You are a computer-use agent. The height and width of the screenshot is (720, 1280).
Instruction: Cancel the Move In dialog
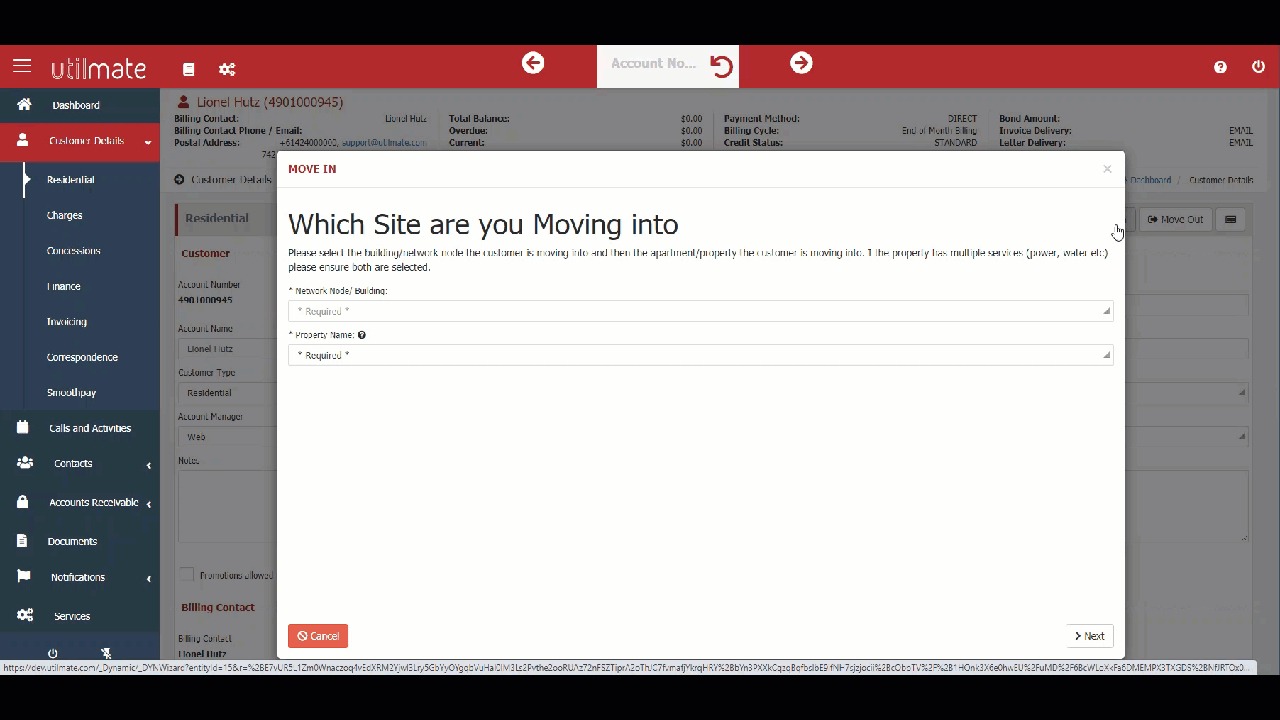click(x=317, y=636)
